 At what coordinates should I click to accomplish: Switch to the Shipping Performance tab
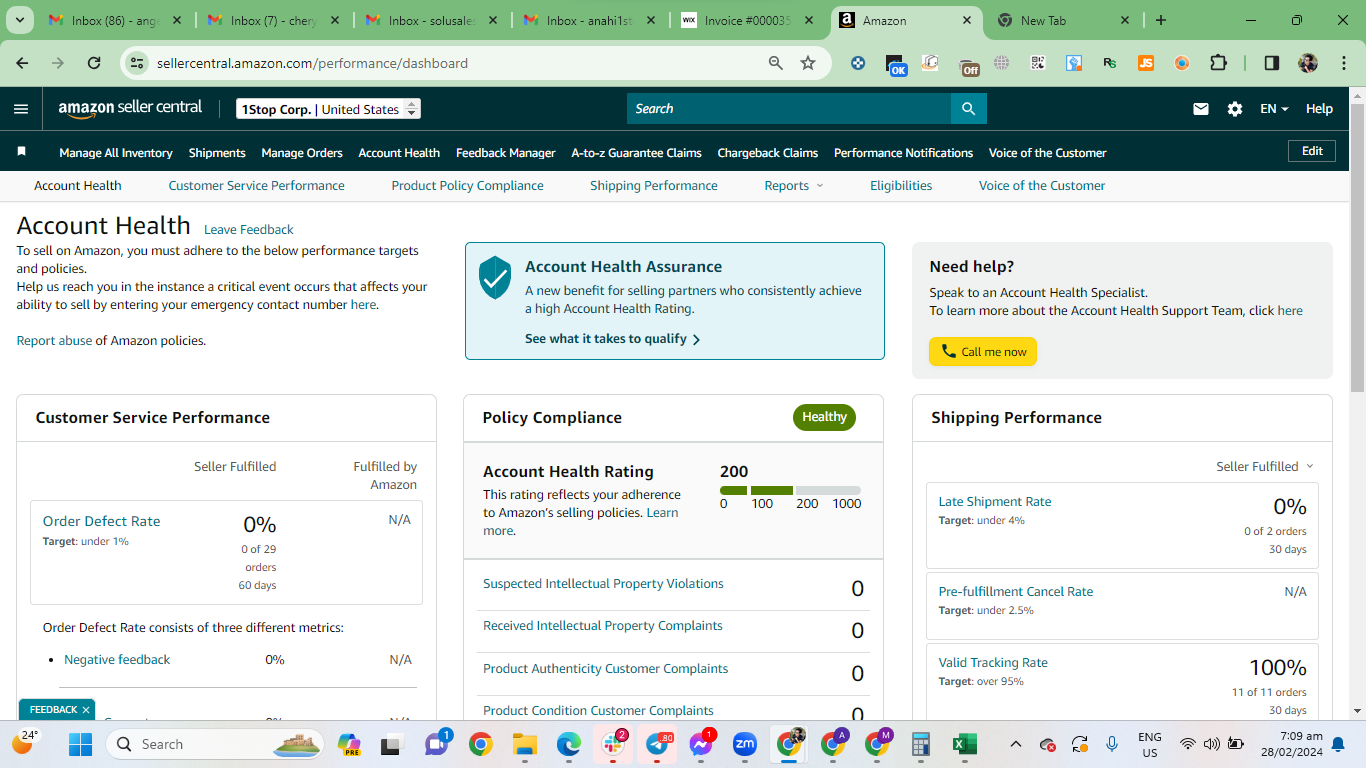coord(654,185)
